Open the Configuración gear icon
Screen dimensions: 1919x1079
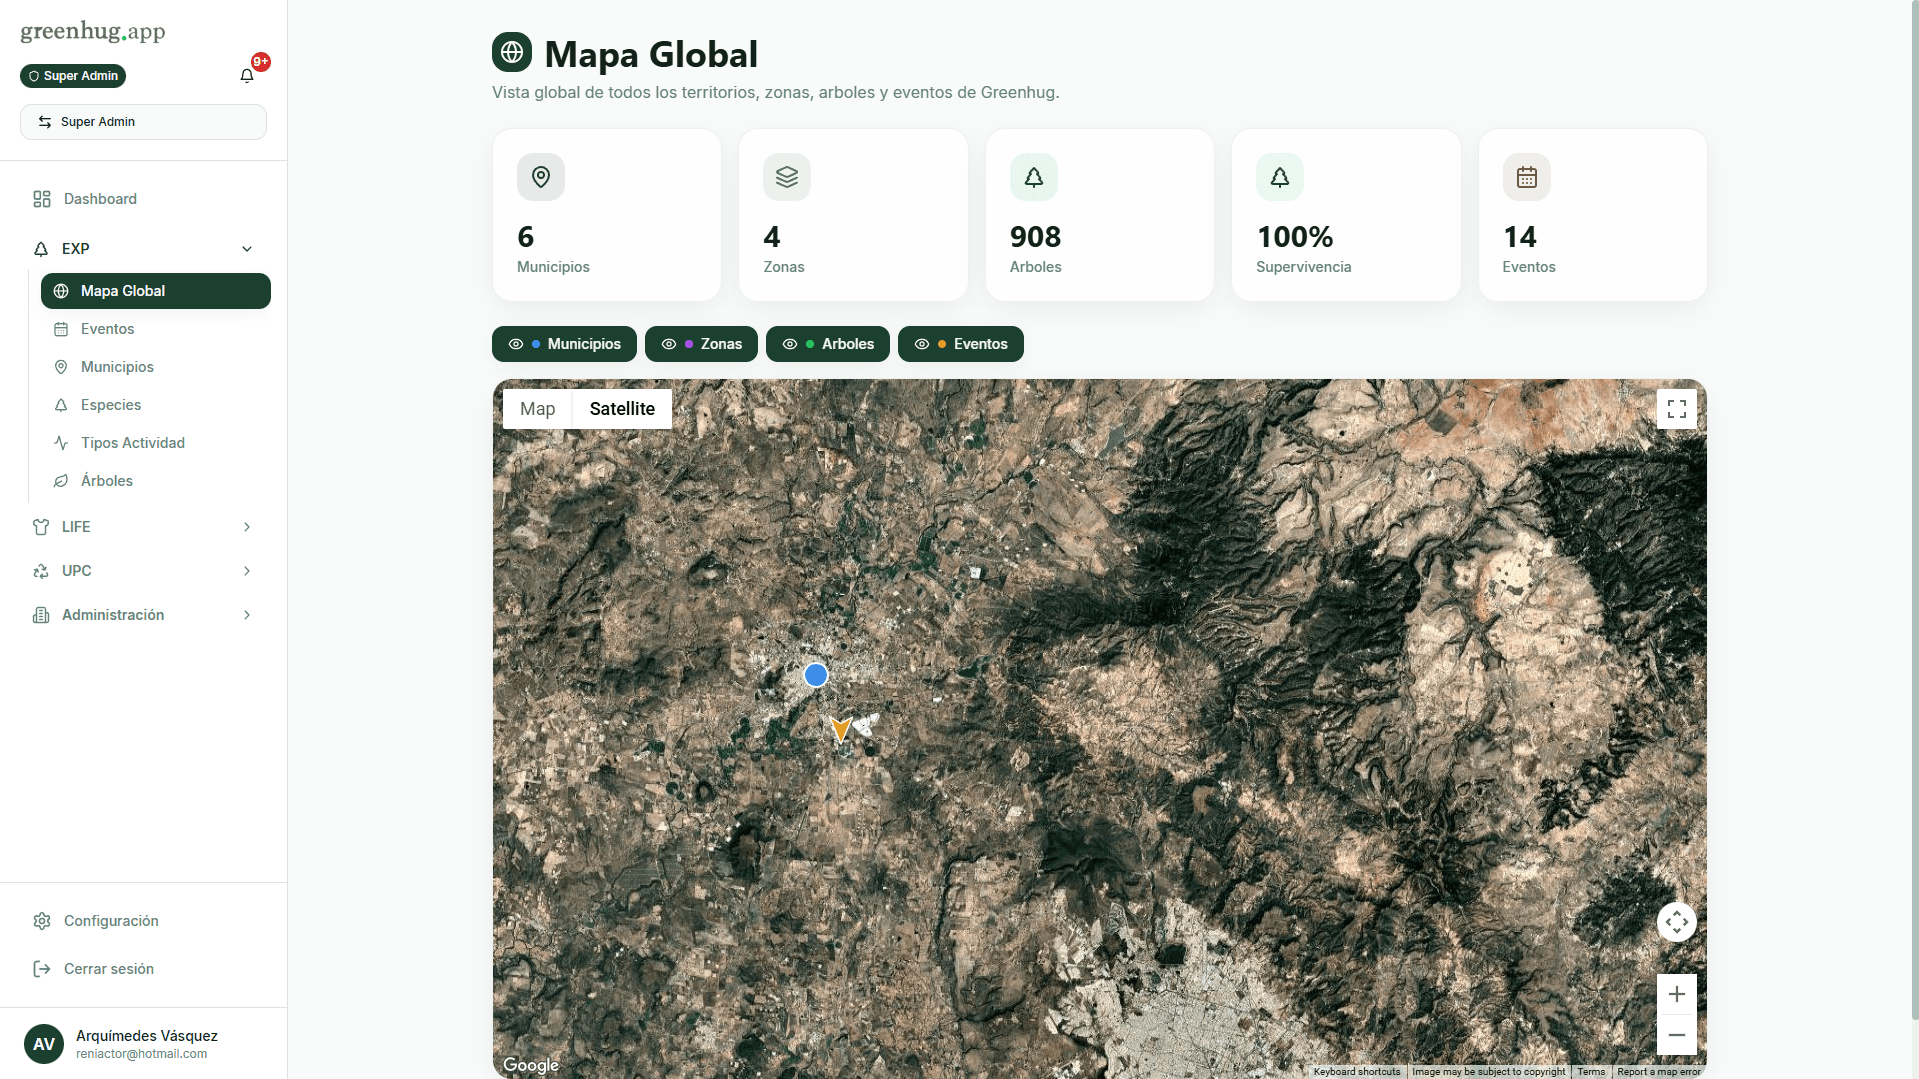(41, 921)
